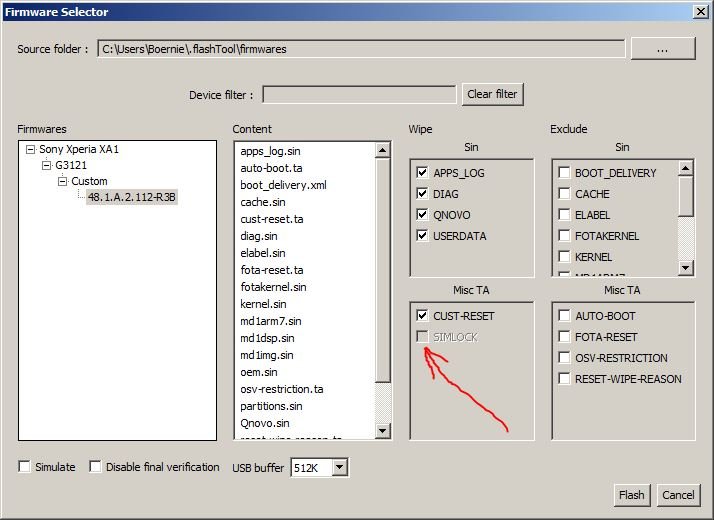This screenshot has height=520, width=714.
Task: Enable the Simulate checkbox
Action: pos(24,466)
